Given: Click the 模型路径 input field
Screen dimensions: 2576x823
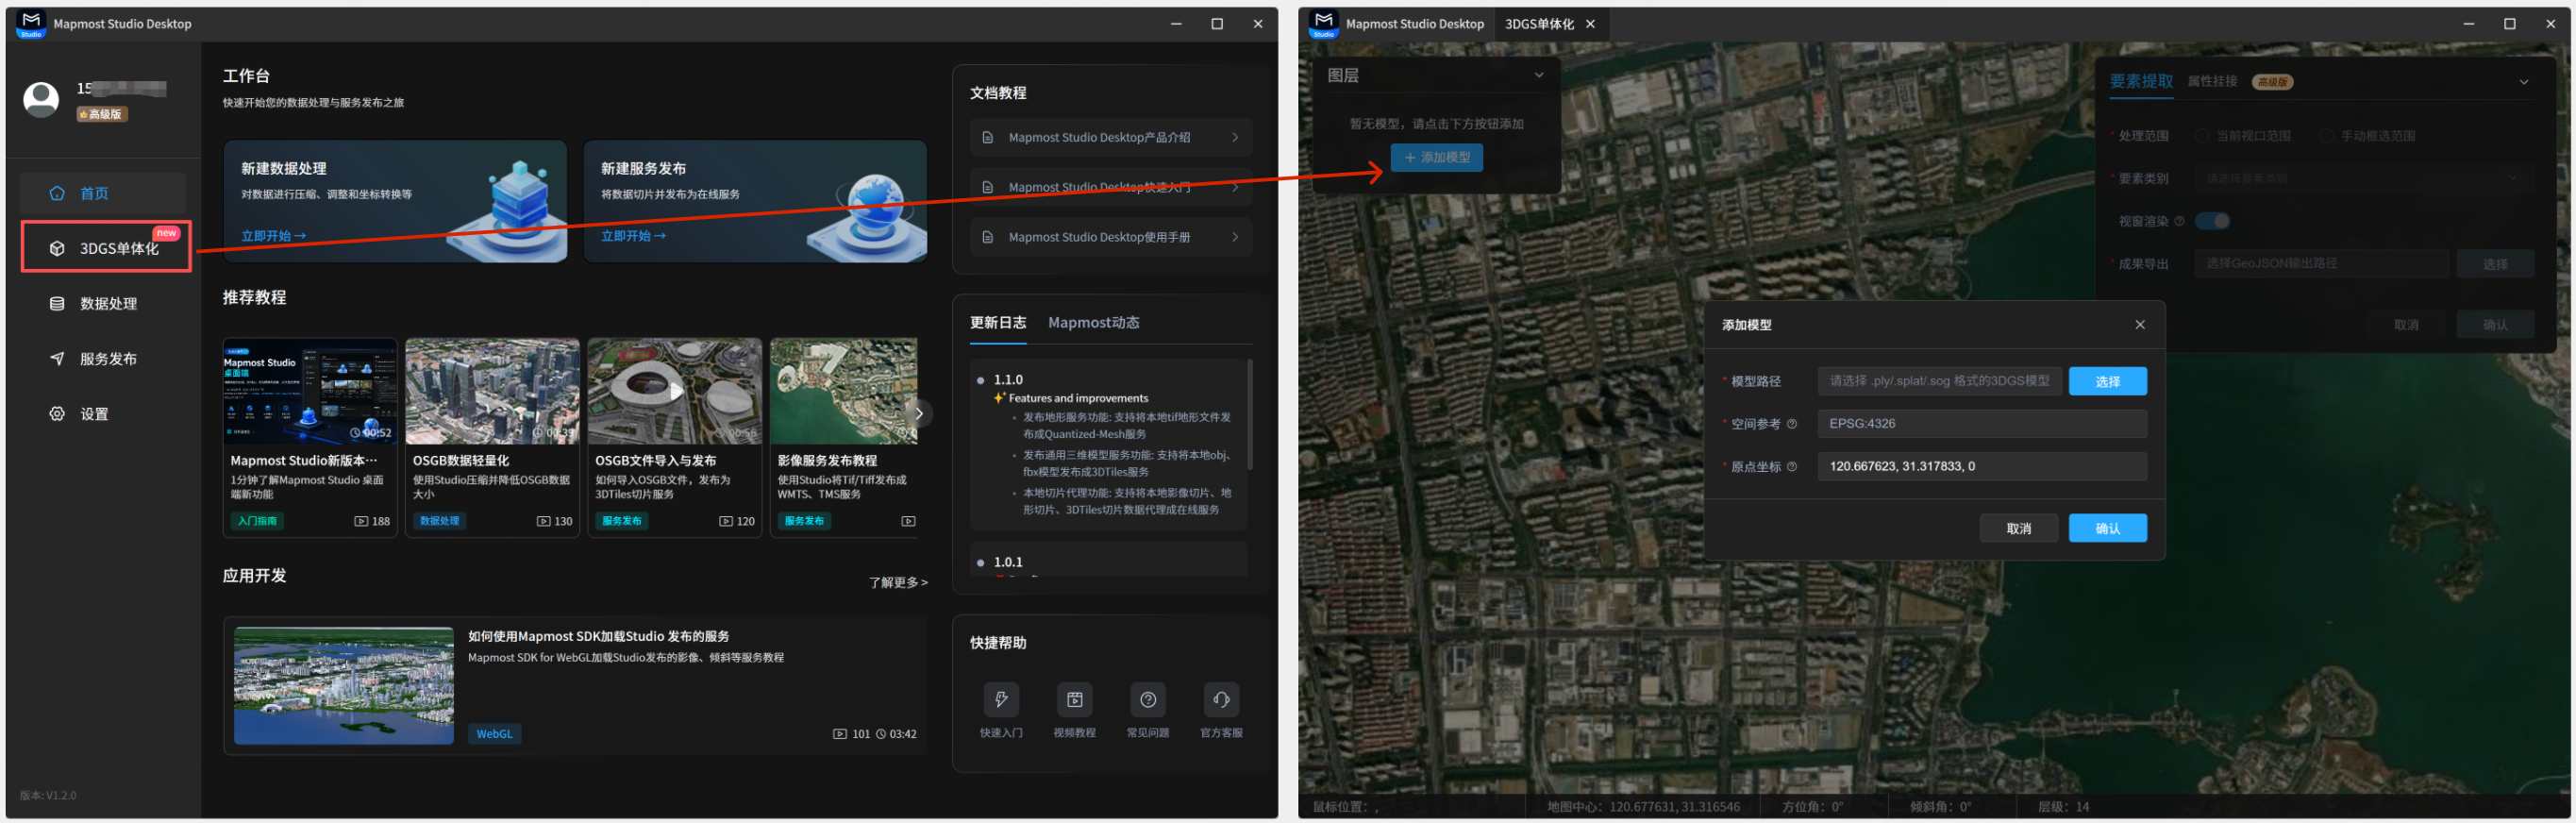Looking at the screenshot, I should 1939,382.
